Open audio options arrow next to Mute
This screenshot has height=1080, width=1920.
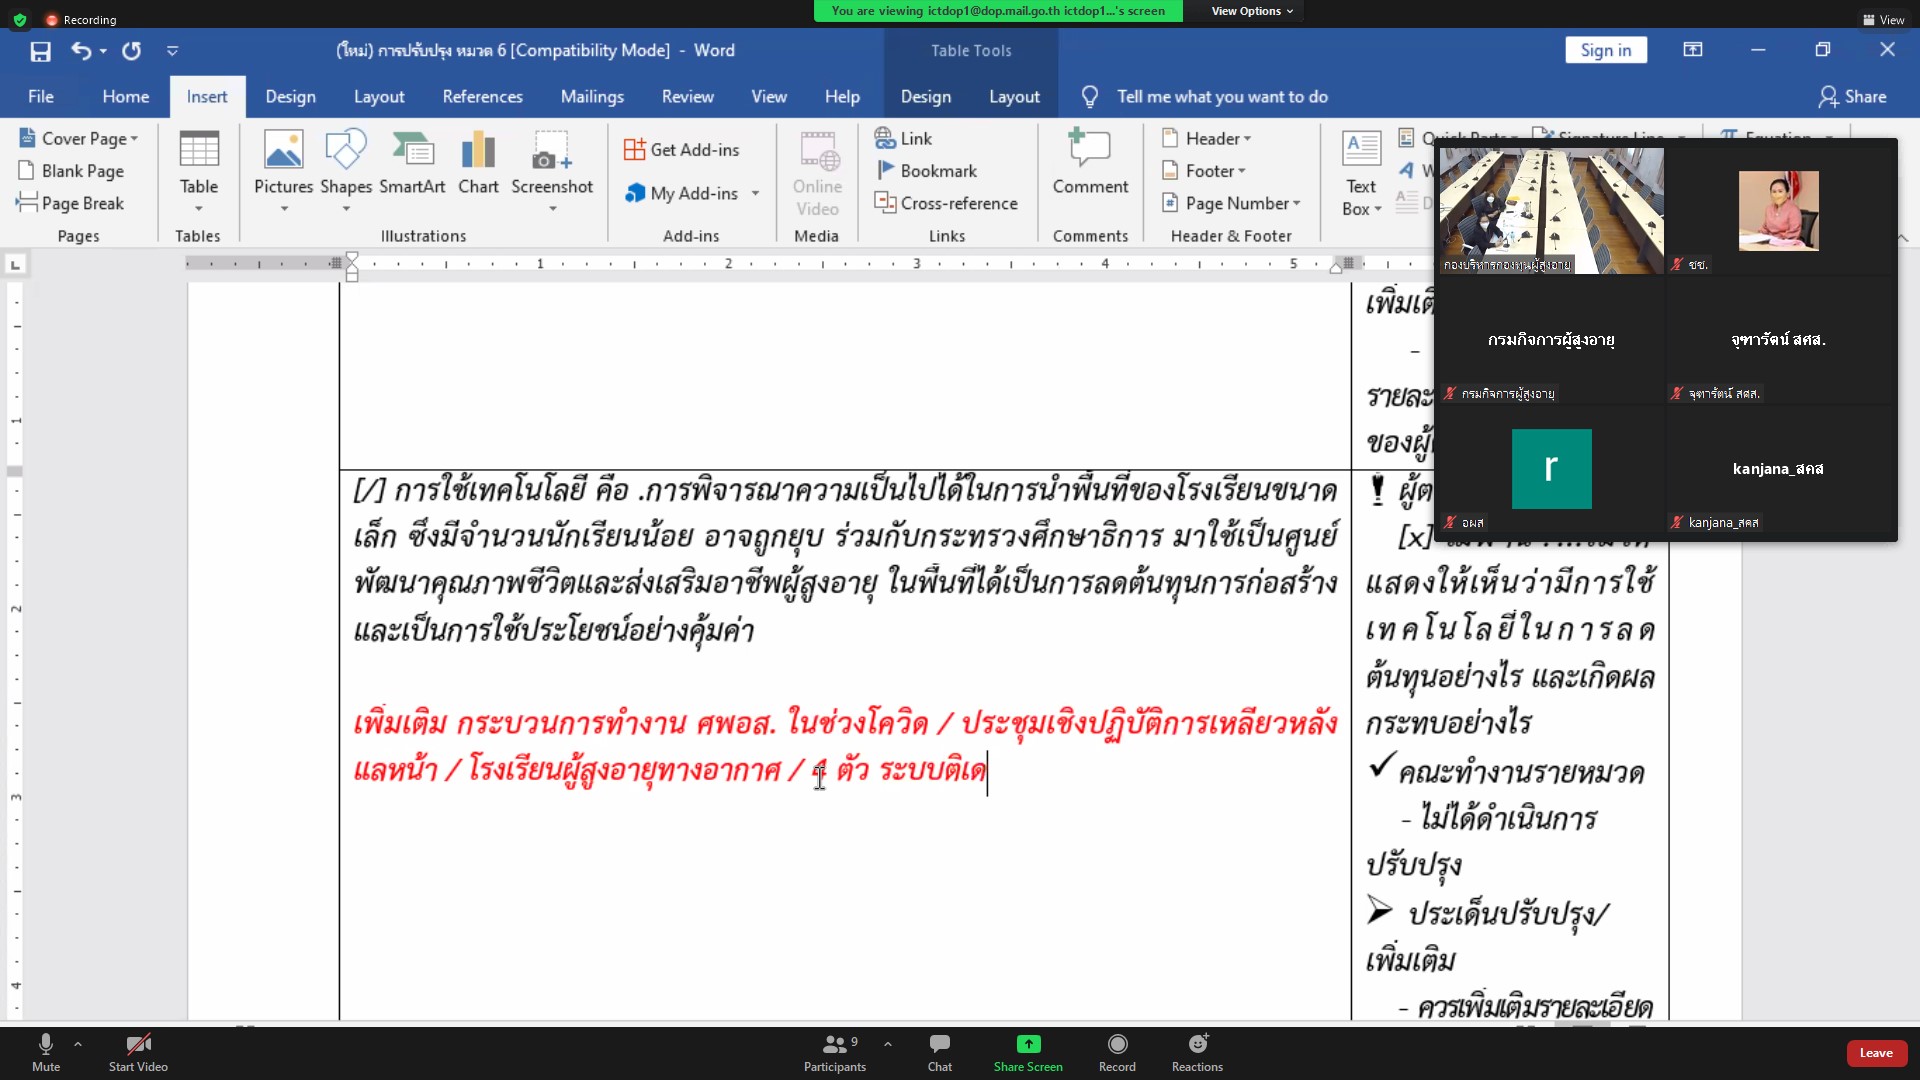(78, 1044)
